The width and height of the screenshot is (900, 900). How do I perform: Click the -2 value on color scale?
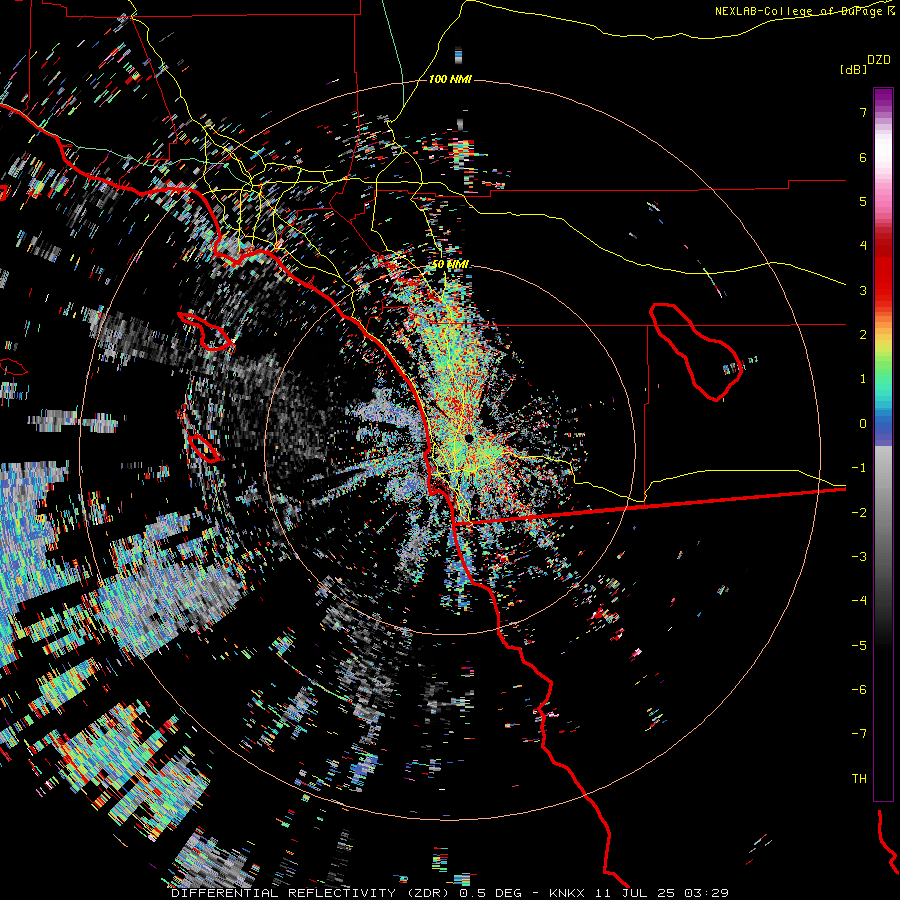point(859,513)
